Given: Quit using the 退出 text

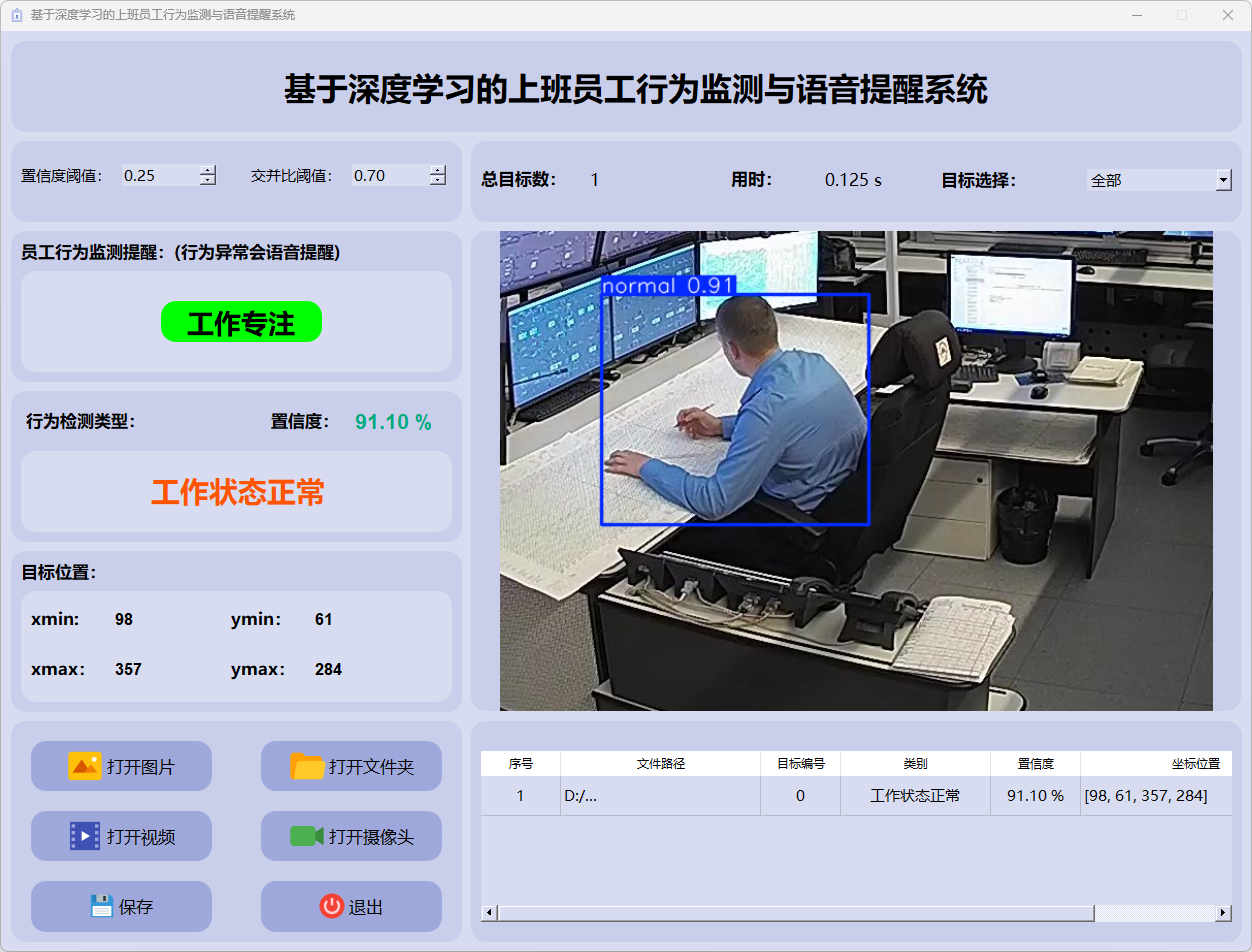Looking at the screenshot, I should click(366, 907).
